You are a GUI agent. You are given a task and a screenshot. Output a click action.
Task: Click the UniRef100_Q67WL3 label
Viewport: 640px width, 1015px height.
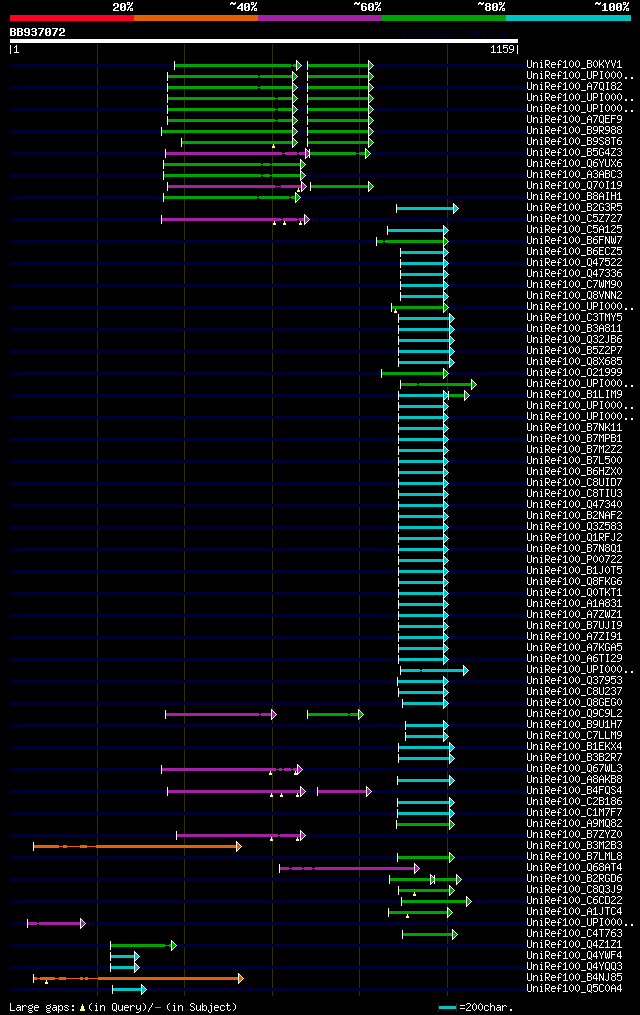(x=574, y=768)
